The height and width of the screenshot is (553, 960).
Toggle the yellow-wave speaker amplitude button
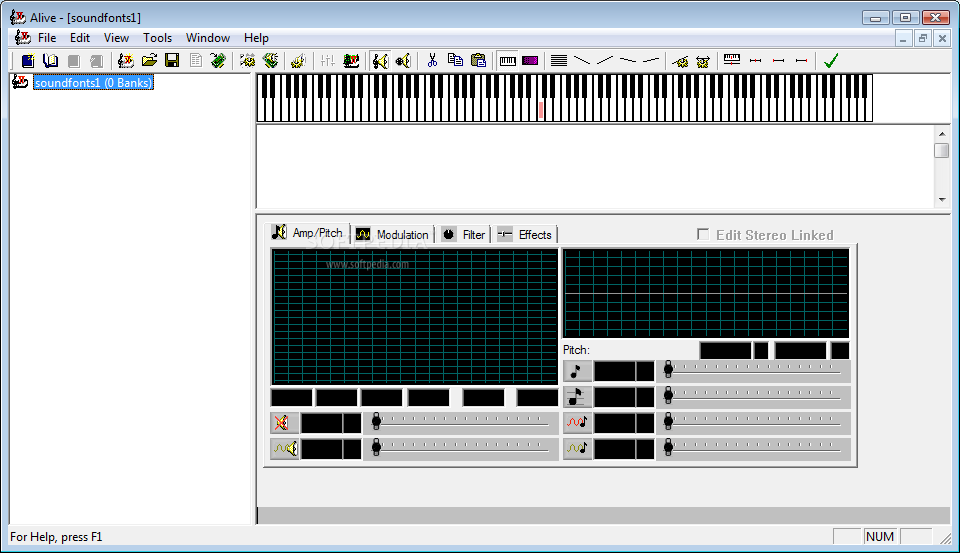coord(284,448)
